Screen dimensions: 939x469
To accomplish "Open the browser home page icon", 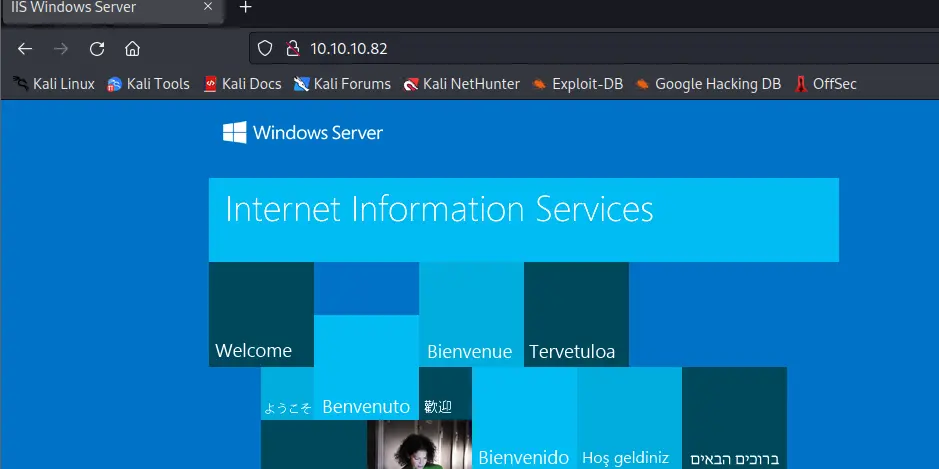I will tap(132, 49).
